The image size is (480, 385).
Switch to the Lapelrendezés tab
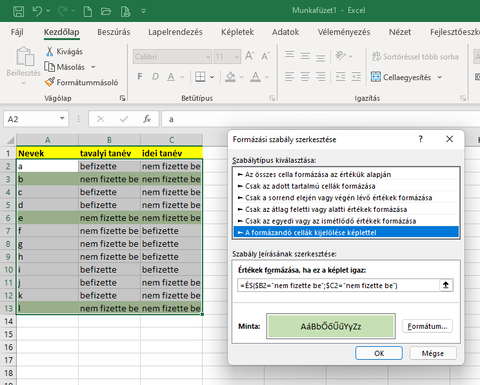click(x=175, y=32)
